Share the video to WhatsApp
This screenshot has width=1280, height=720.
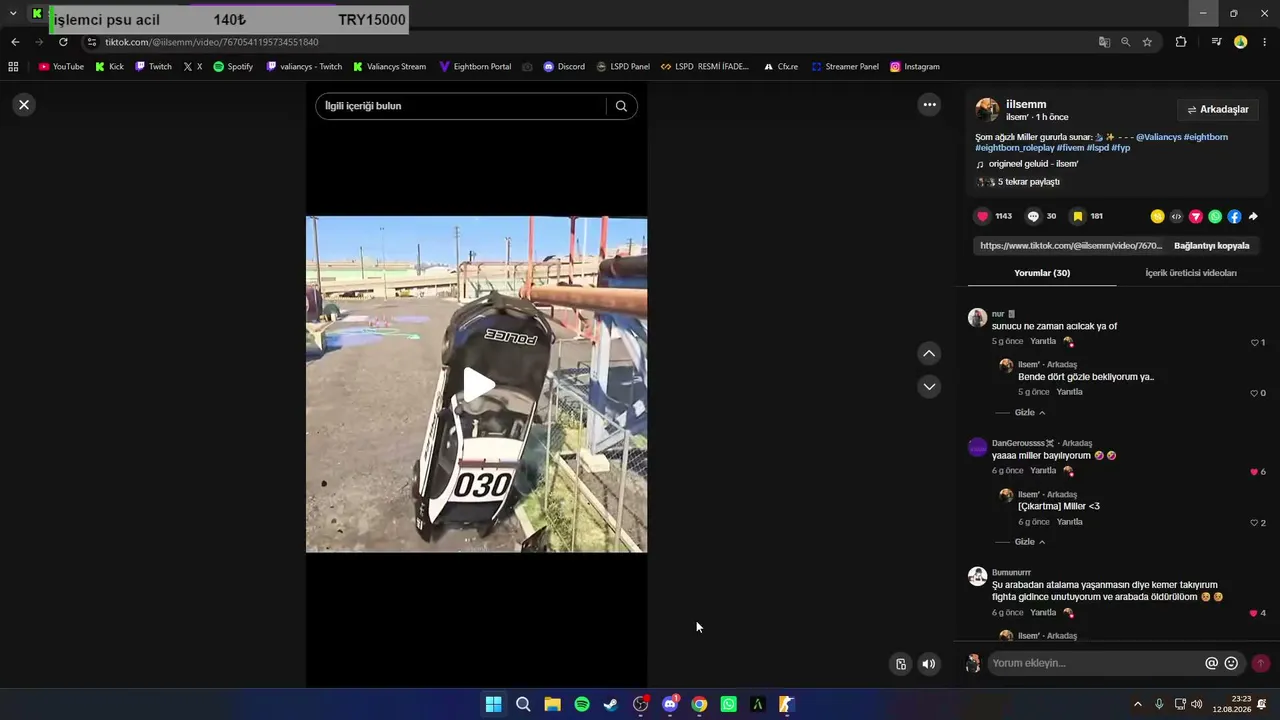click(x=1215, y=216)
